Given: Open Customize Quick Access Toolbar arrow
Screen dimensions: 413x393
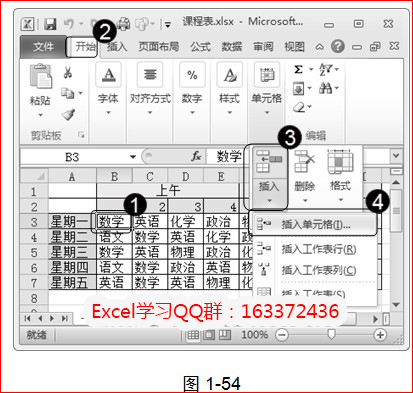Looking at the screenshot, I should coord(168,24).
